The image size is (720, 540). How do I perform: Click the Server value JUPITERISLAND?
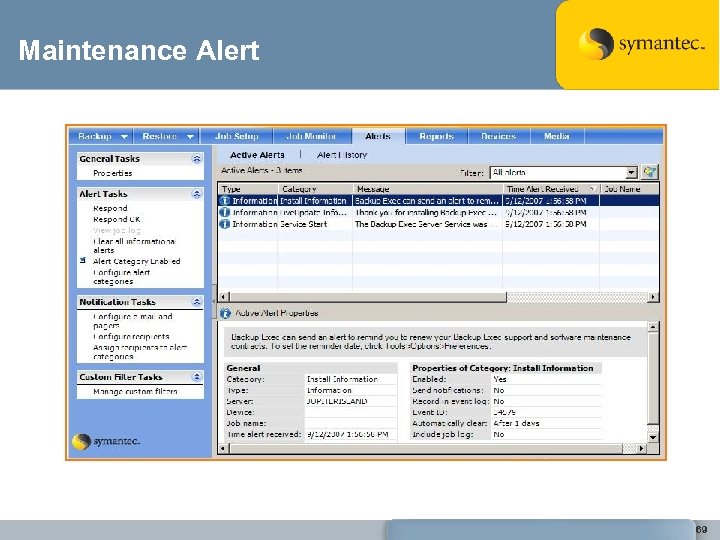click(x=337, y=401)
